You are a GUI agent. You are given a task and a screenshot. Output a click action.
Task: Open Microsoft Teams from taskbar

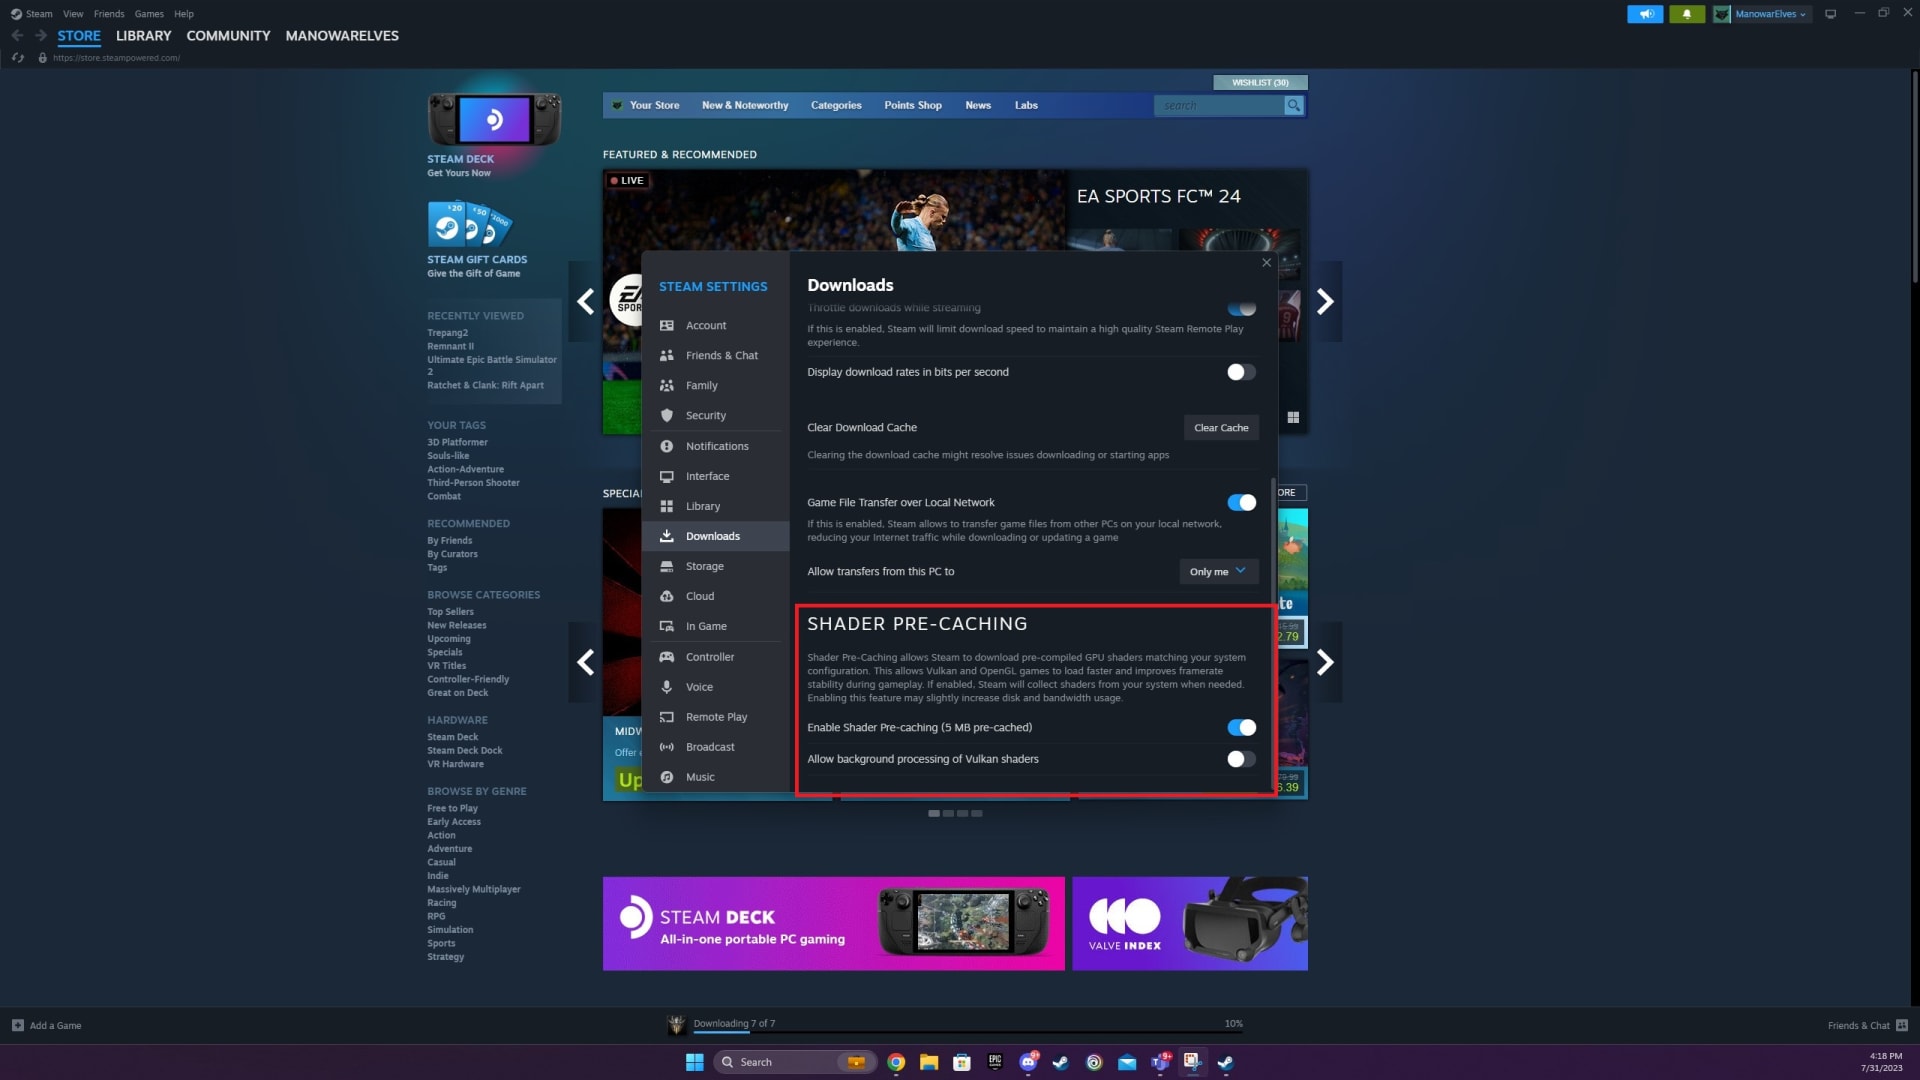(x=1160, y=1063)
